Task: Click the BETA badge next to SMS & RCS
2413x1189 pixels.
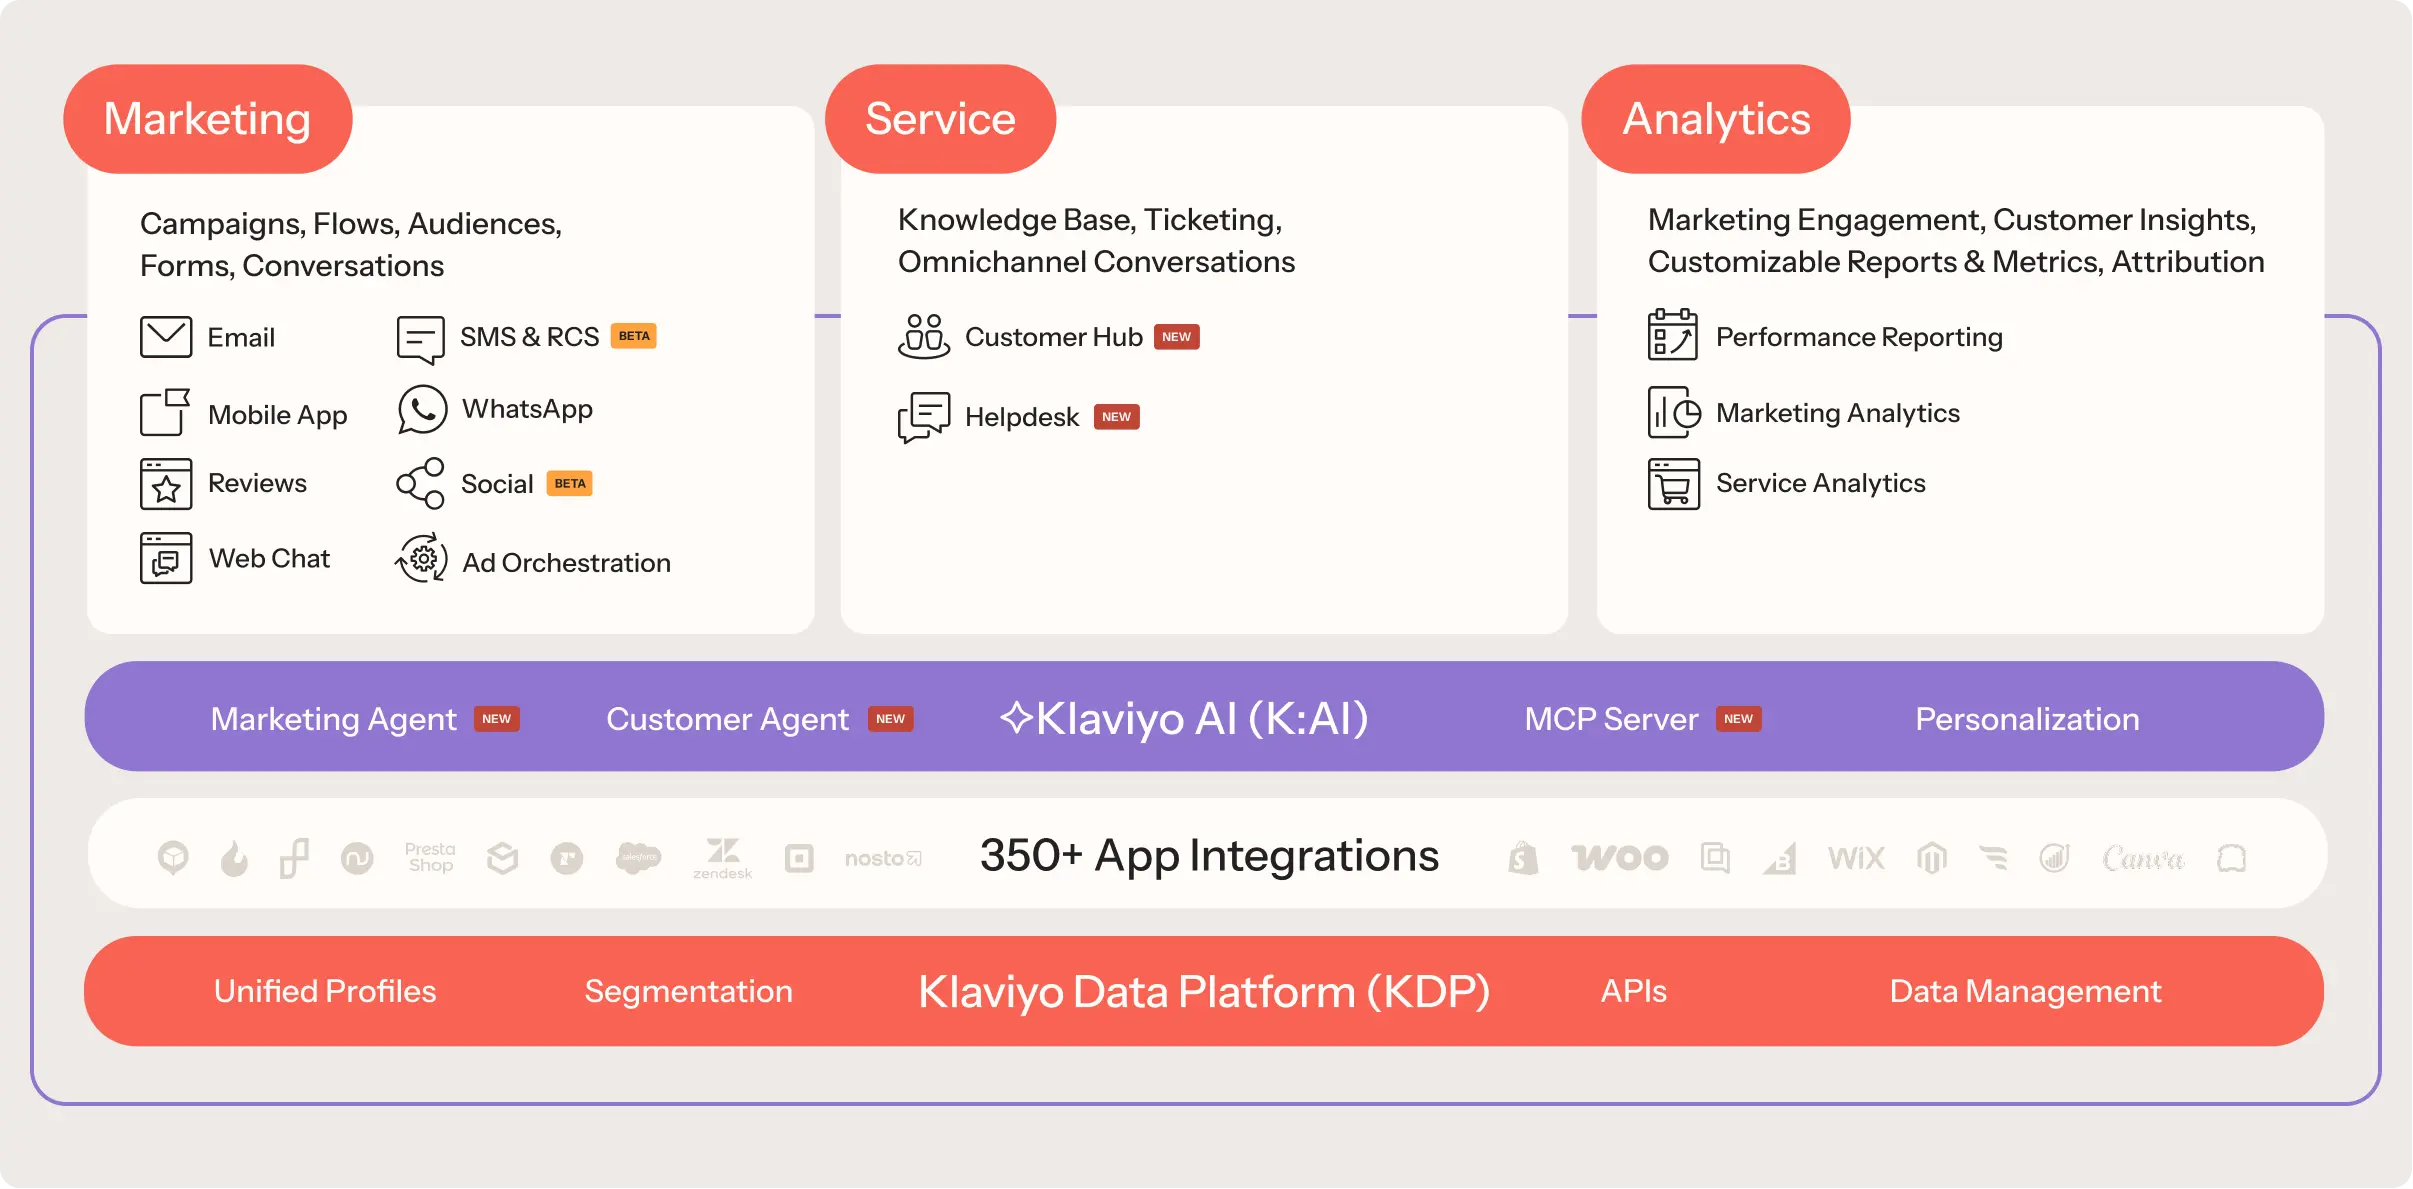Action: coord(634,336)
